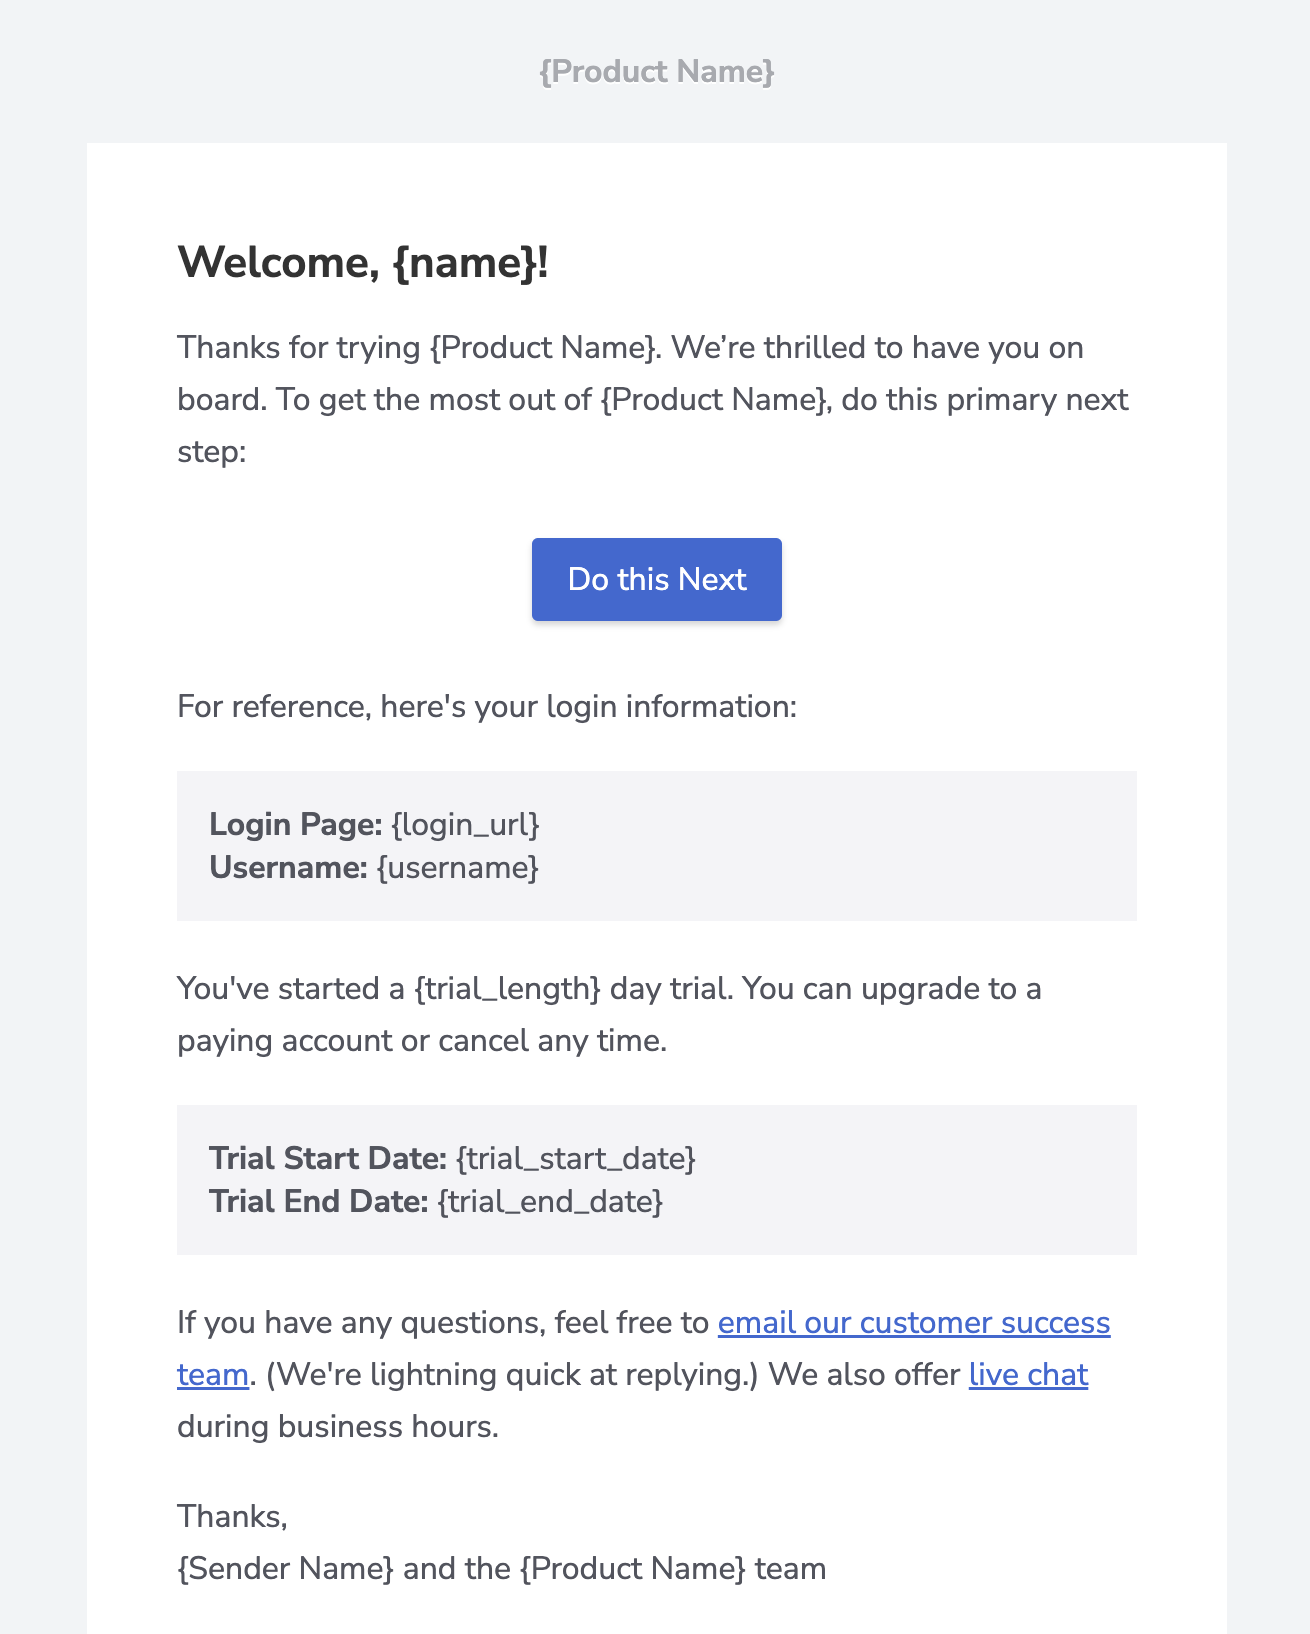
Task: Select the login information reference line
Action: (487, 705)
